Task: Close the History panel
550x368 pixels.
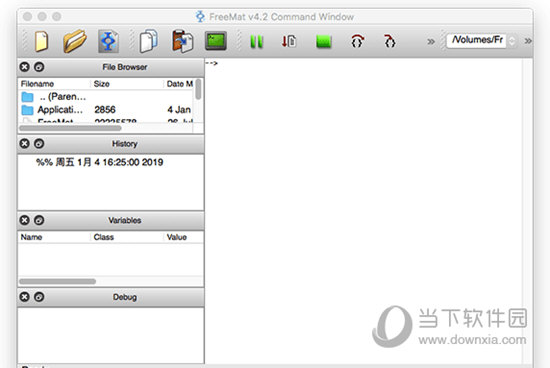Action: pos(25,143)
